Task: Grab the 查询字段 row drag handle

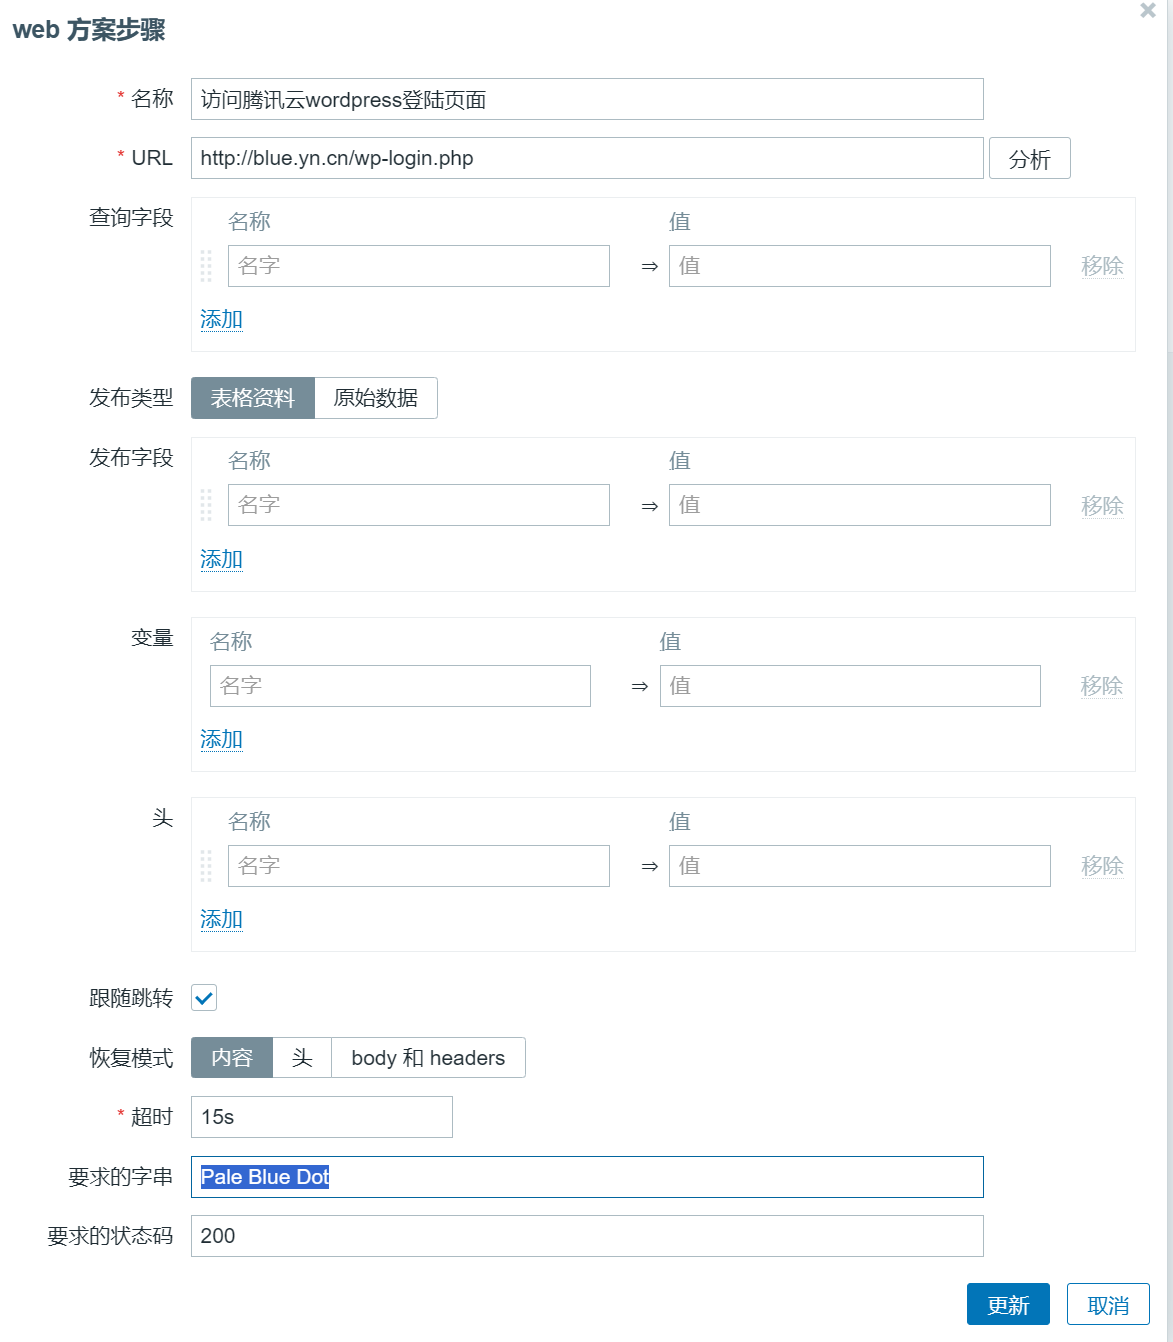Action: point(206,266)
